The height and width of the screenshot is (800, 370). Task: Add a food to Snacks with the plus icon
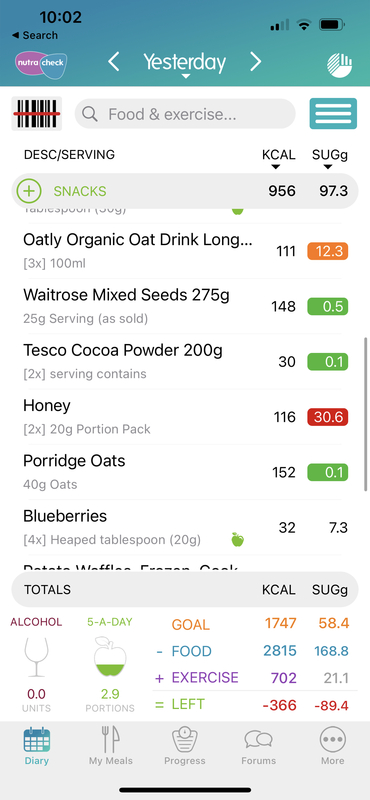click(29, 191)
